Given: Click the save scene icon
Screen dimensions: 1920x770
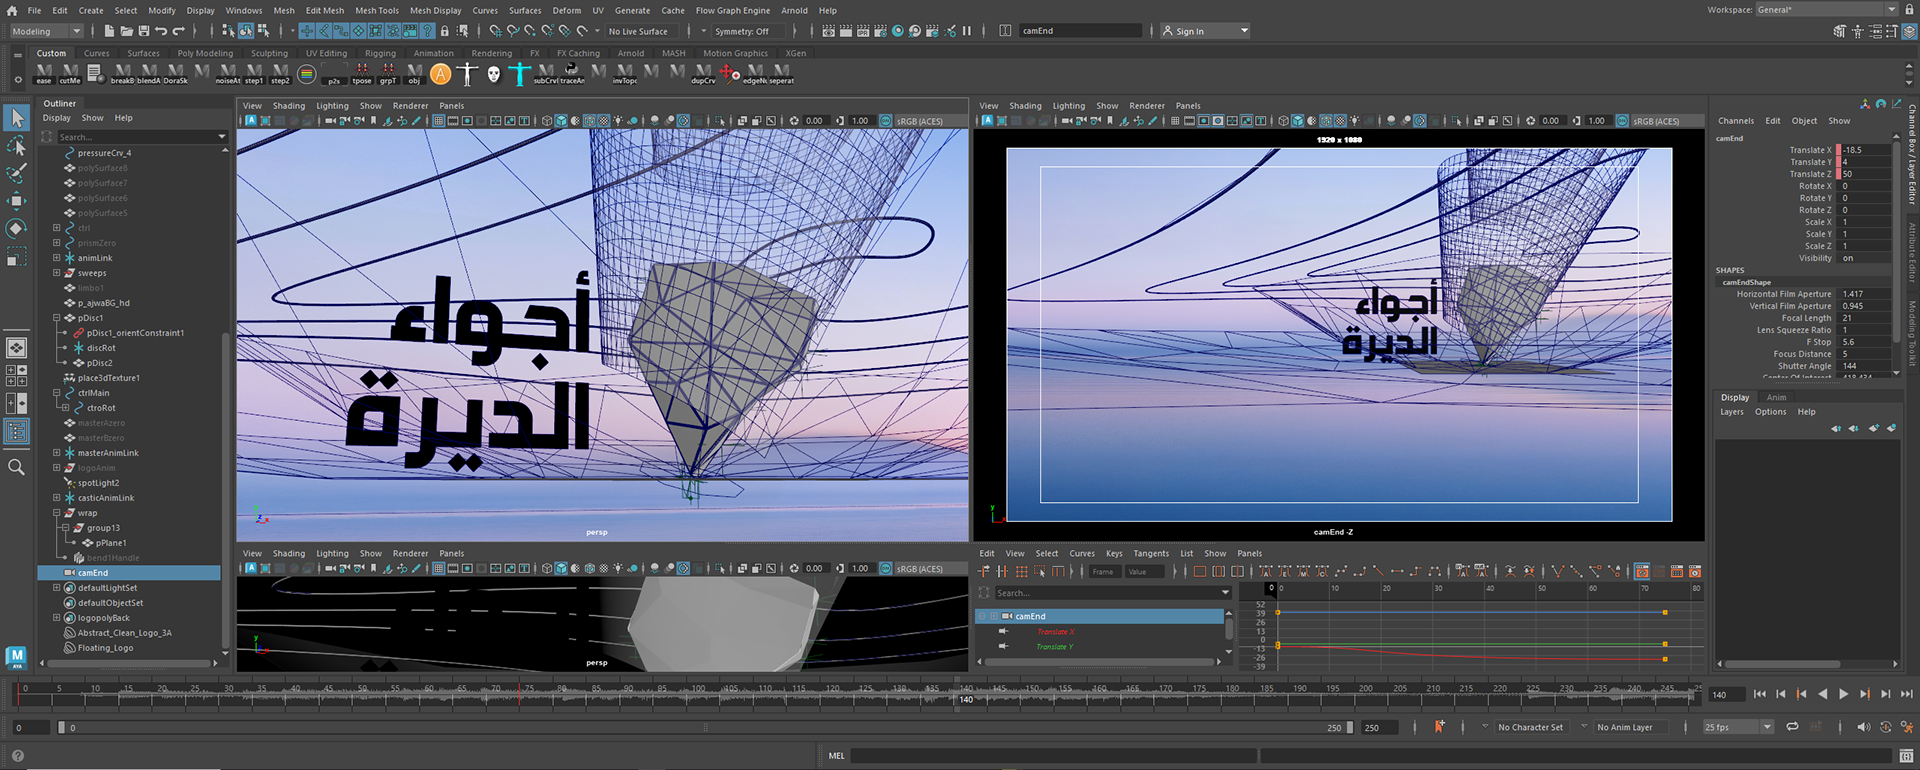Looking at the screenshot, I should pos(144,31).
